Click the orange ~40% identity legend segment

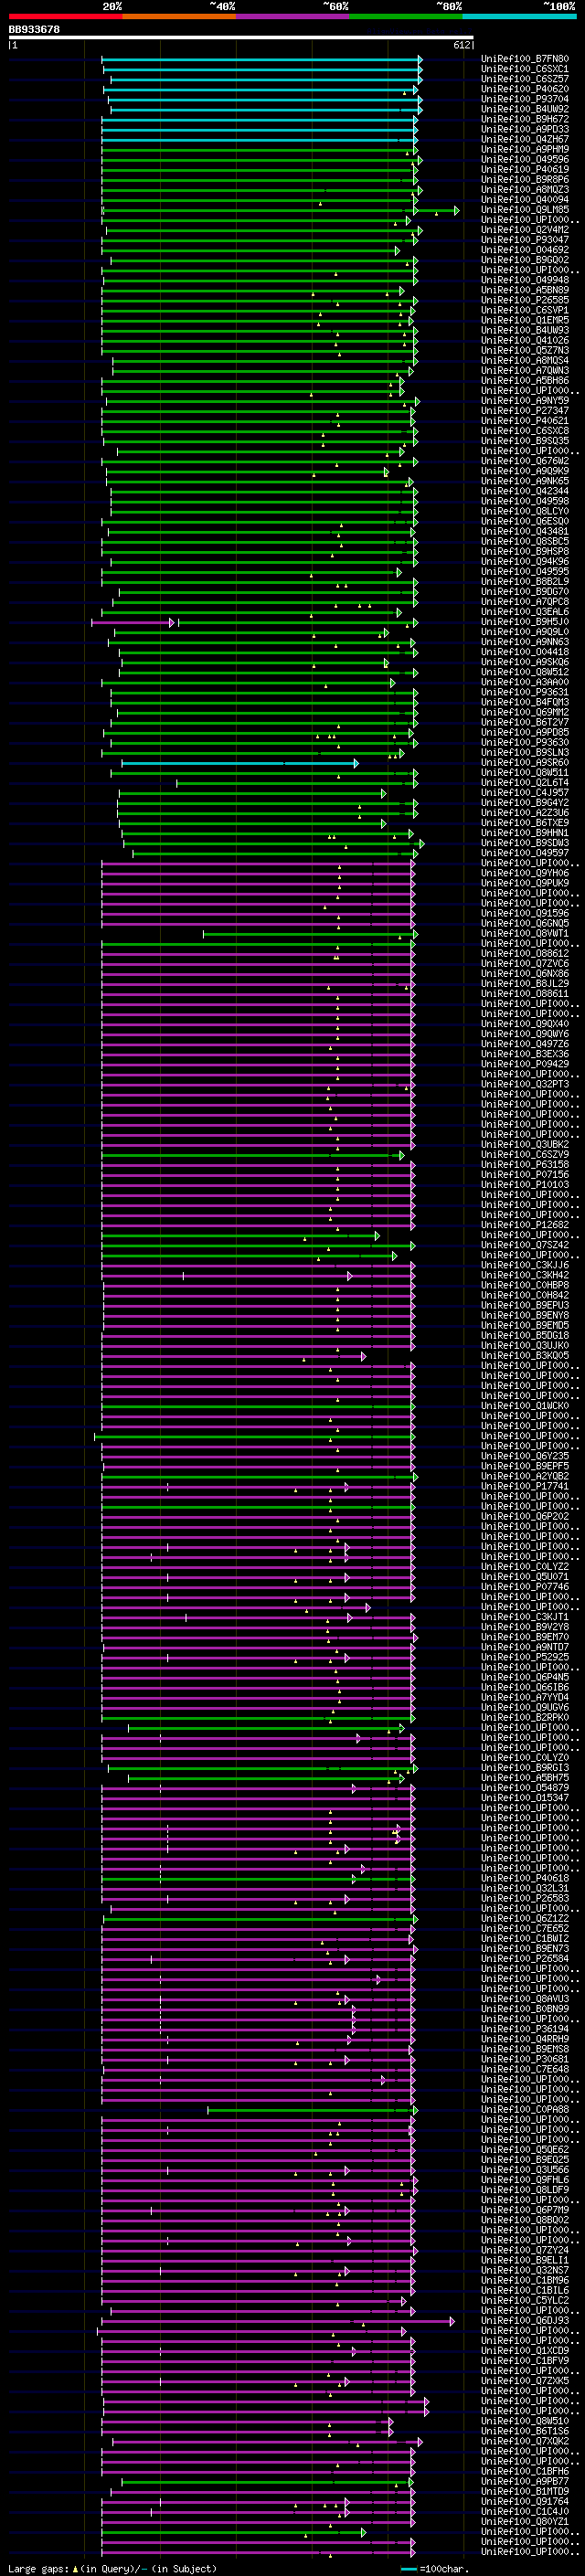click(x=179, y=16)
